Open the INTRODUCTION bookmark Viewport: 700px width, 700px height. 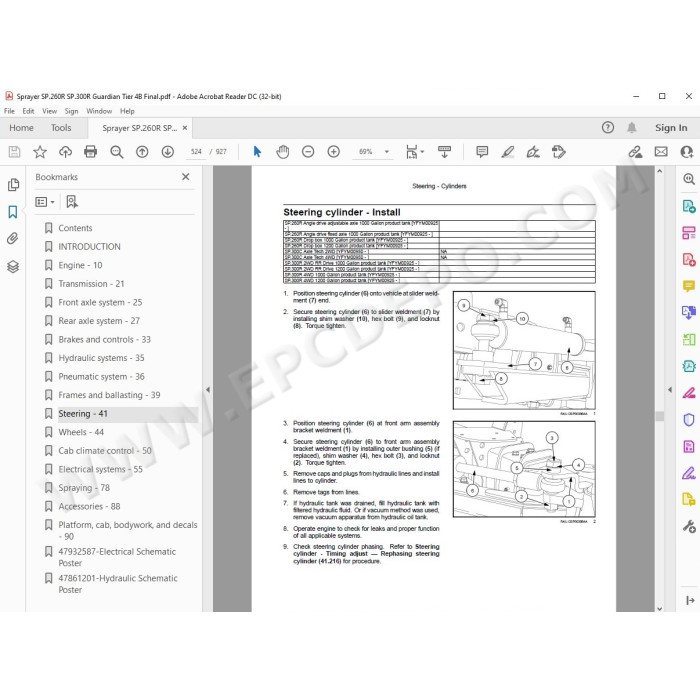click(89, 247)
